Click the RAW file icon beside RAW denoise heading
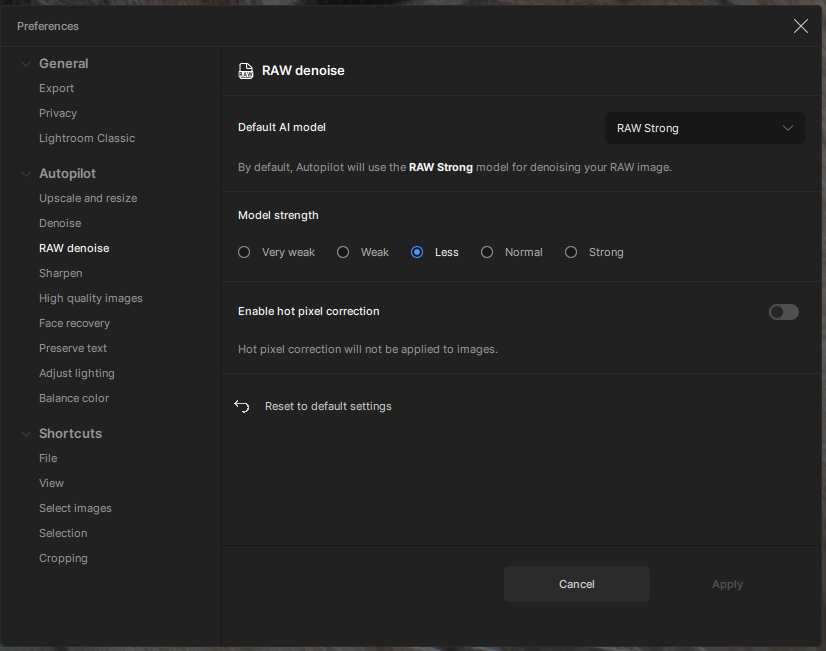826x651 pixels. pos(245,71)
